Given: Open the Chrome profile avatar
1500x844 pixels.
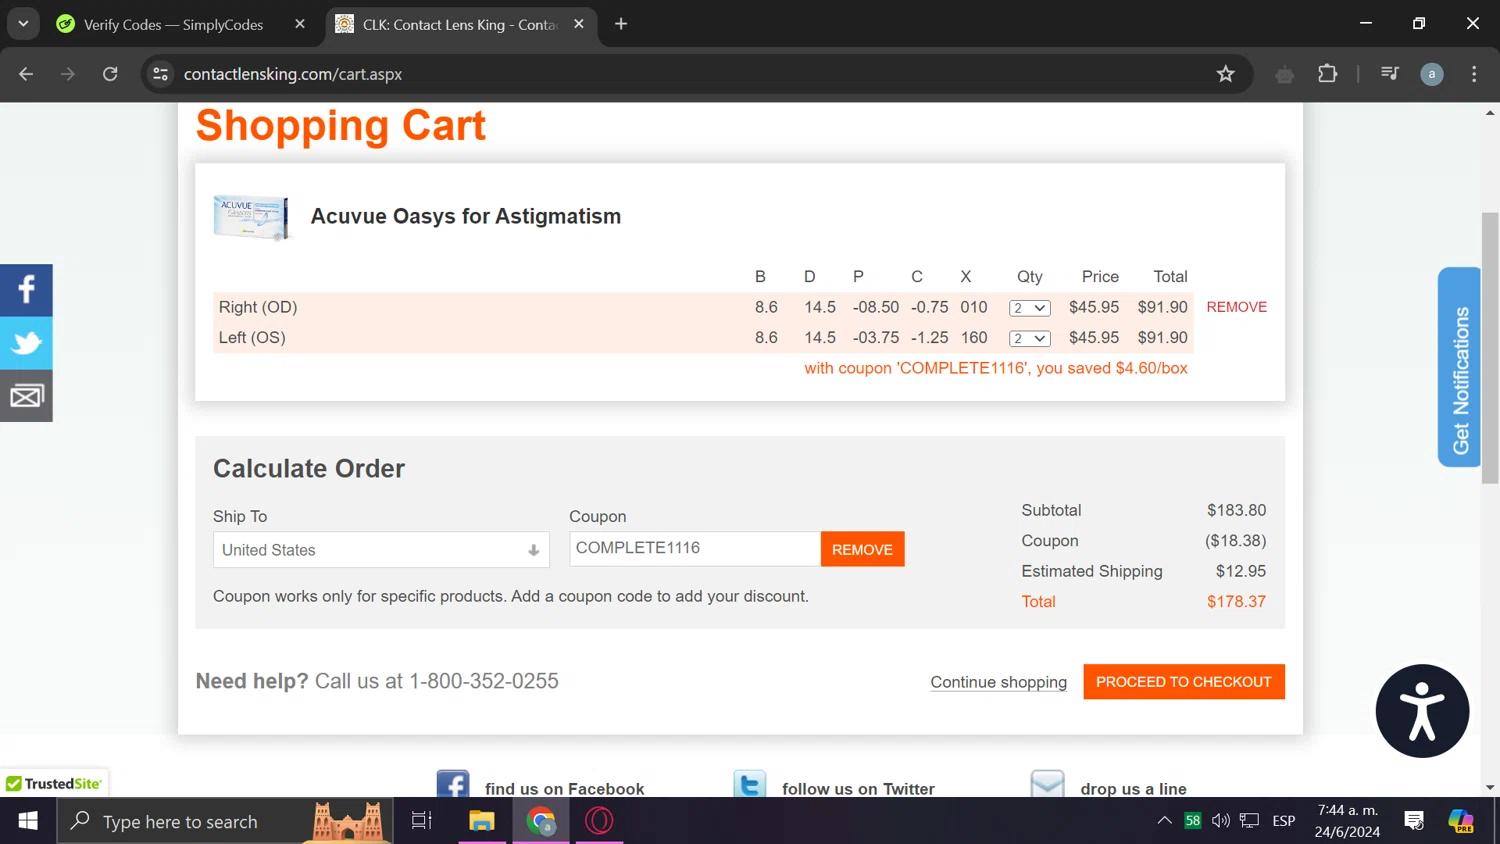Looking at the screenshot, I should click(x=1432, y=74).
